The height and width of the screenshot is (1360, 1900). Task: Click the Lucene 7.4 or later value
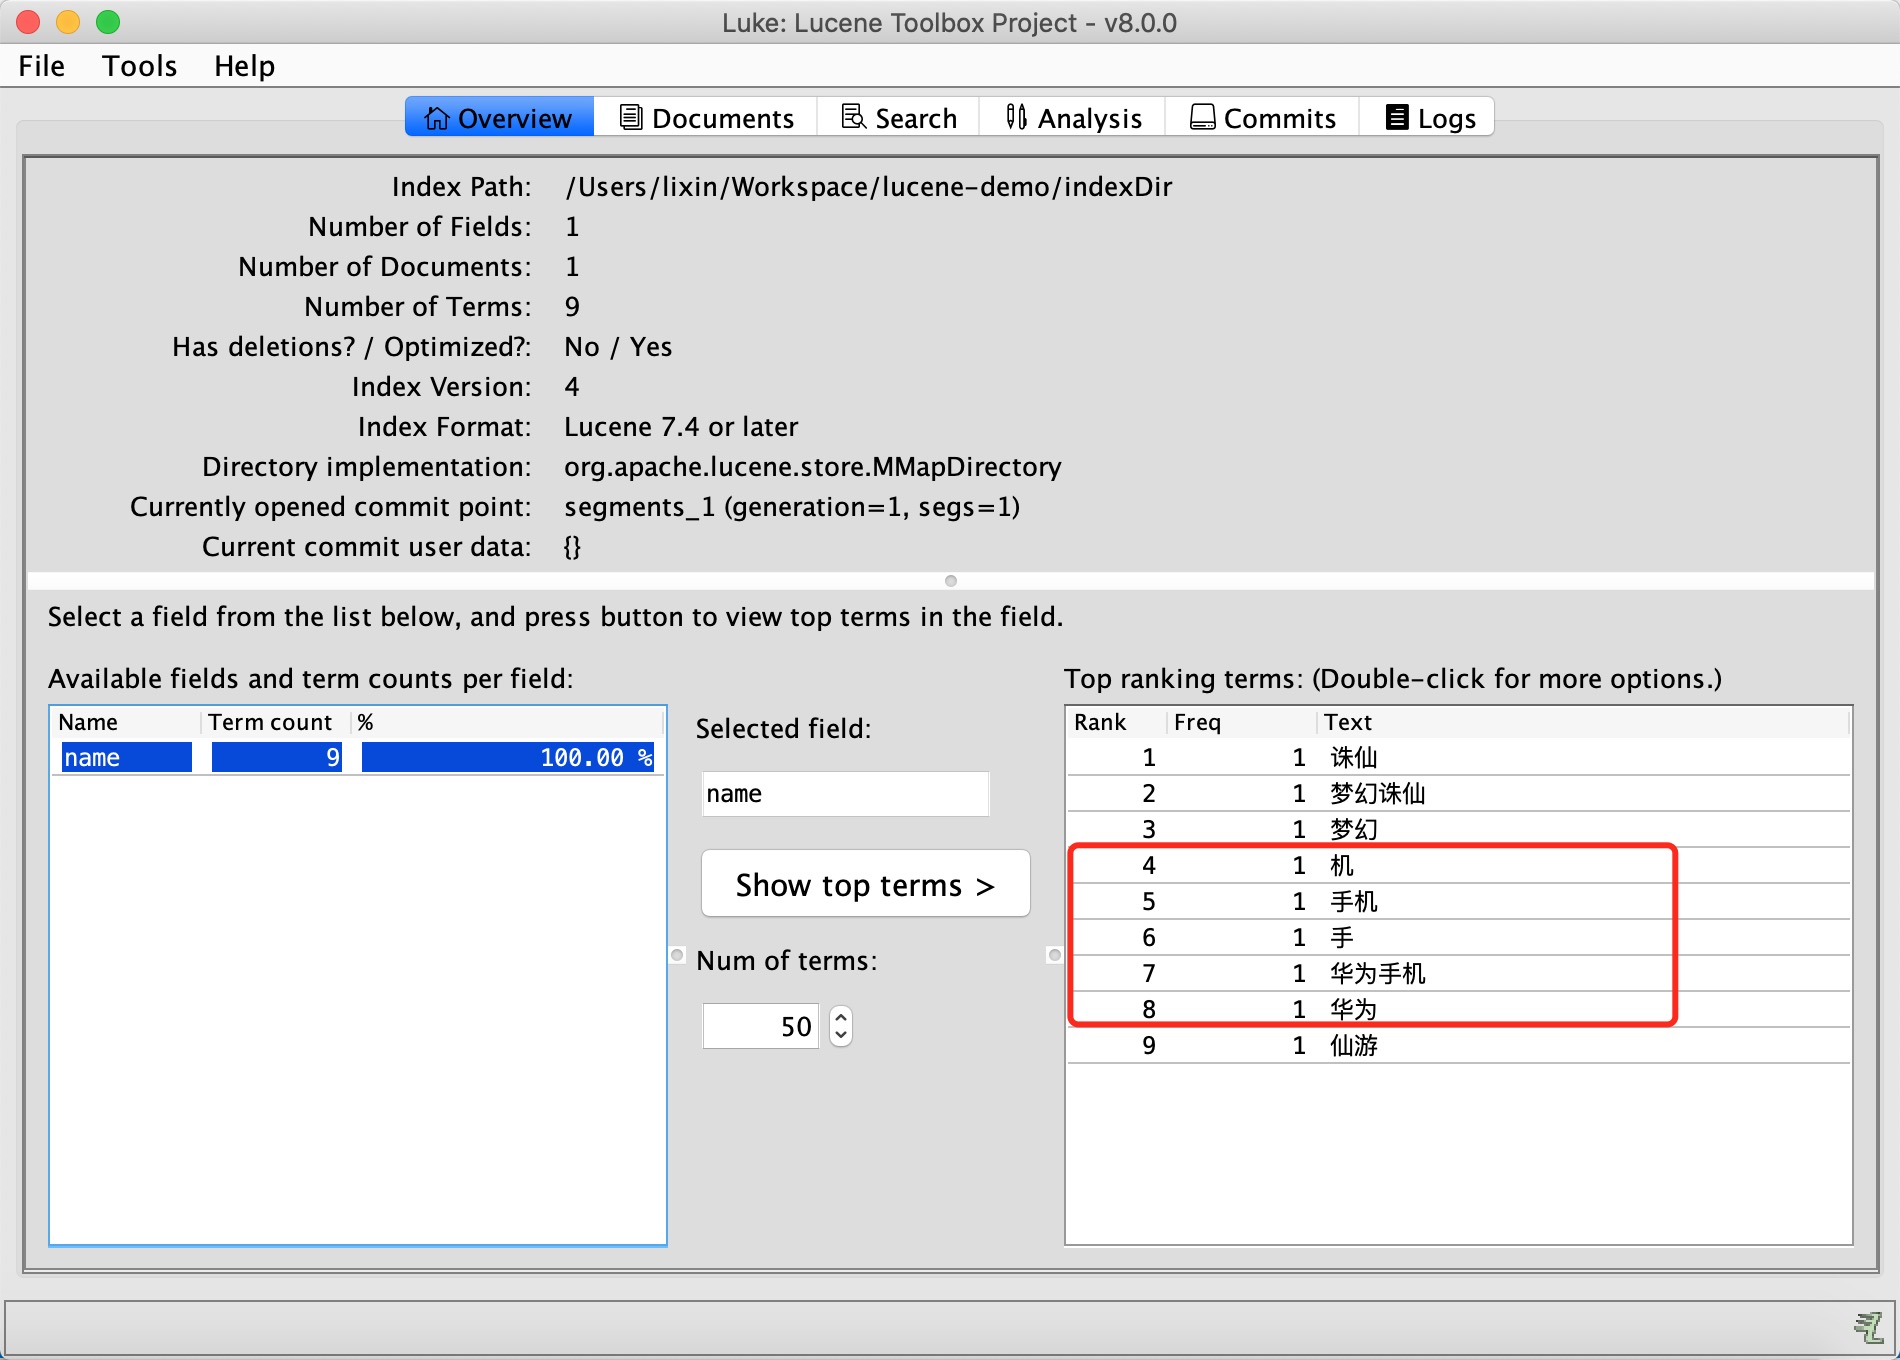coord(681,427)
